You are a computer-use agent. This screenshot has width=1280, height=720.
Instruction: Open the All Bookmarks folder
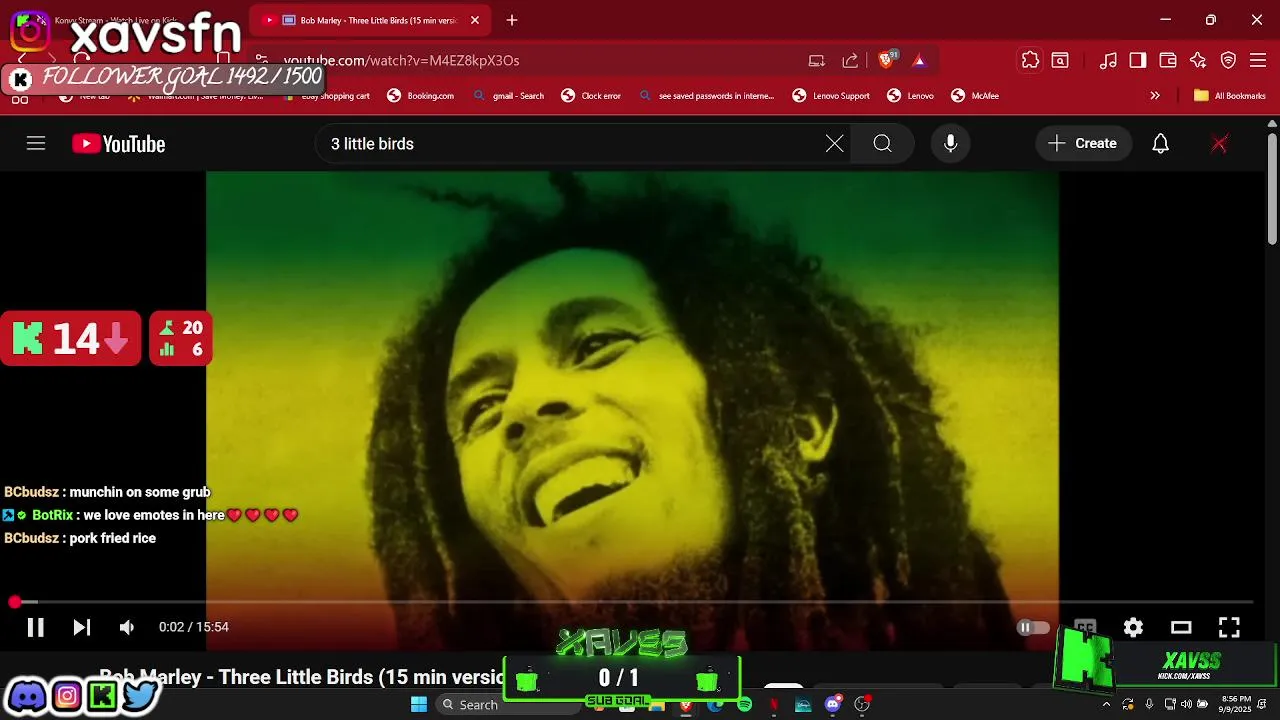click(x=1229, y=96)
